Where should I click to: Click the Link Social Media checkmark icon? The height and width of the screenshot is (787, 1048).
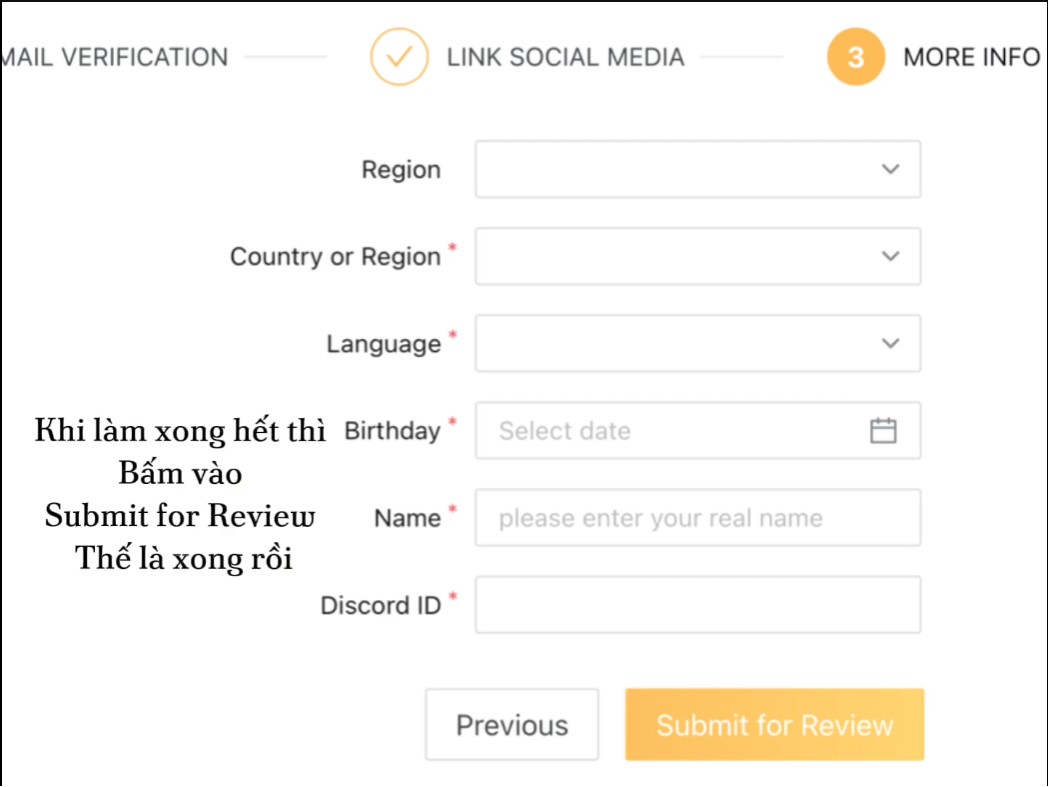(399, 57)
